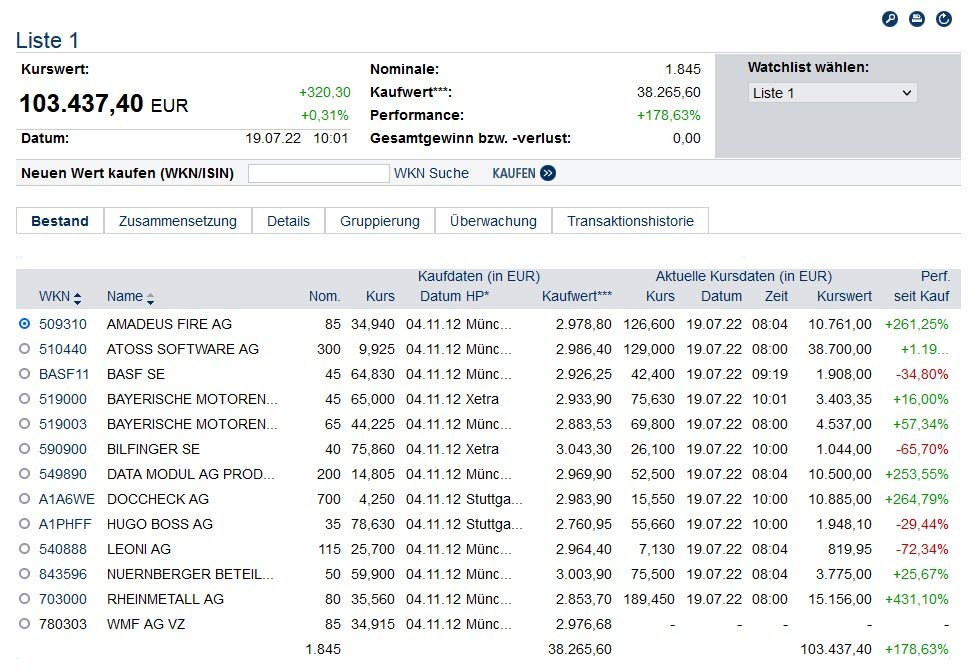Select the HUGO BOSS AG radio button
This screenshot has width=979, height=672.
25,524
